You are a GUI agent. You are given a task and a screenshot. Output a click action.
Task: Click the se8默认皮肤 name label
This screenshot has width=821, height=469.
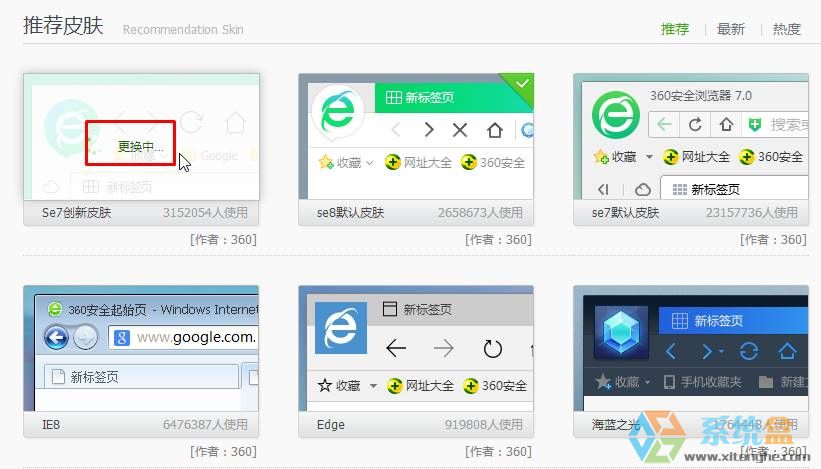(350, 213)
